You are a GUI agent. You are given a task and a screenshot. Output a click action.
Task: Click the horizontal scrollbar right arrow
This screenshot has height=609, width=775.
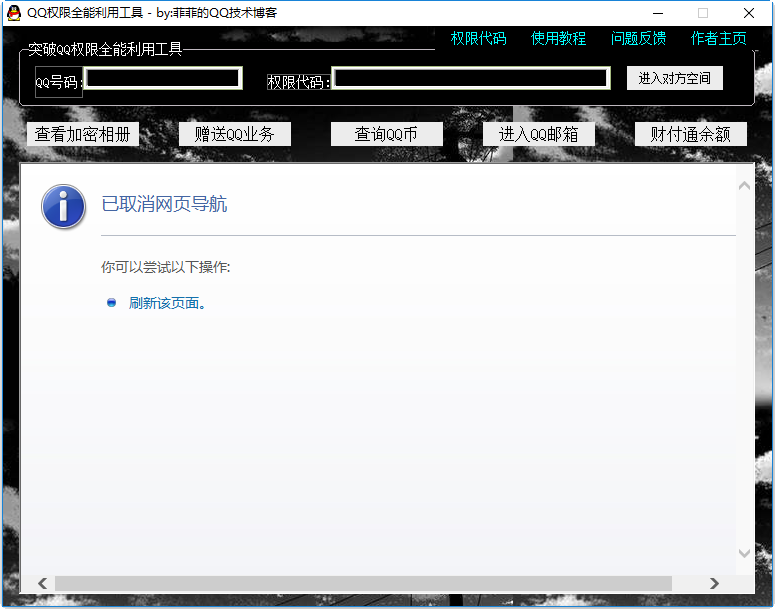tap(714, 583)
